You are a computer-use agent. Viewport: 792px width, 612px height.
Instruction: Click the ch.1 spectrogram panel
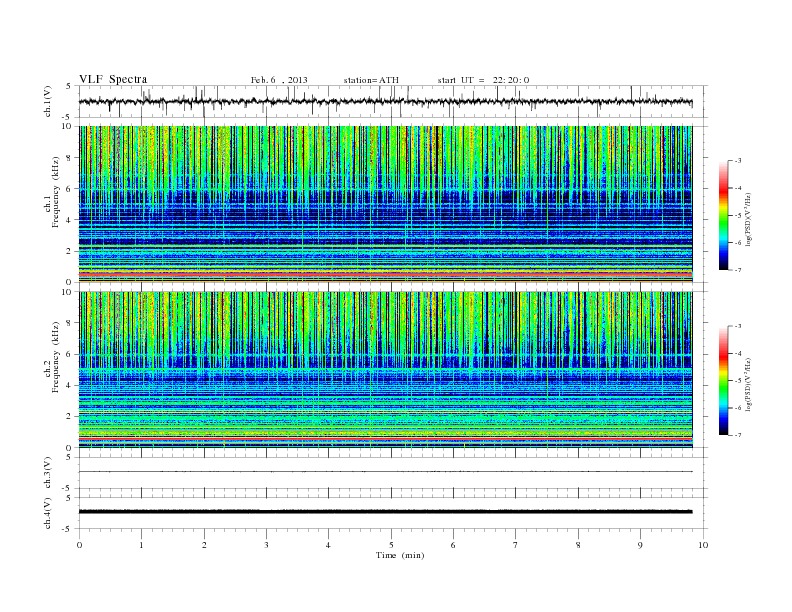(x=385, y=204)
